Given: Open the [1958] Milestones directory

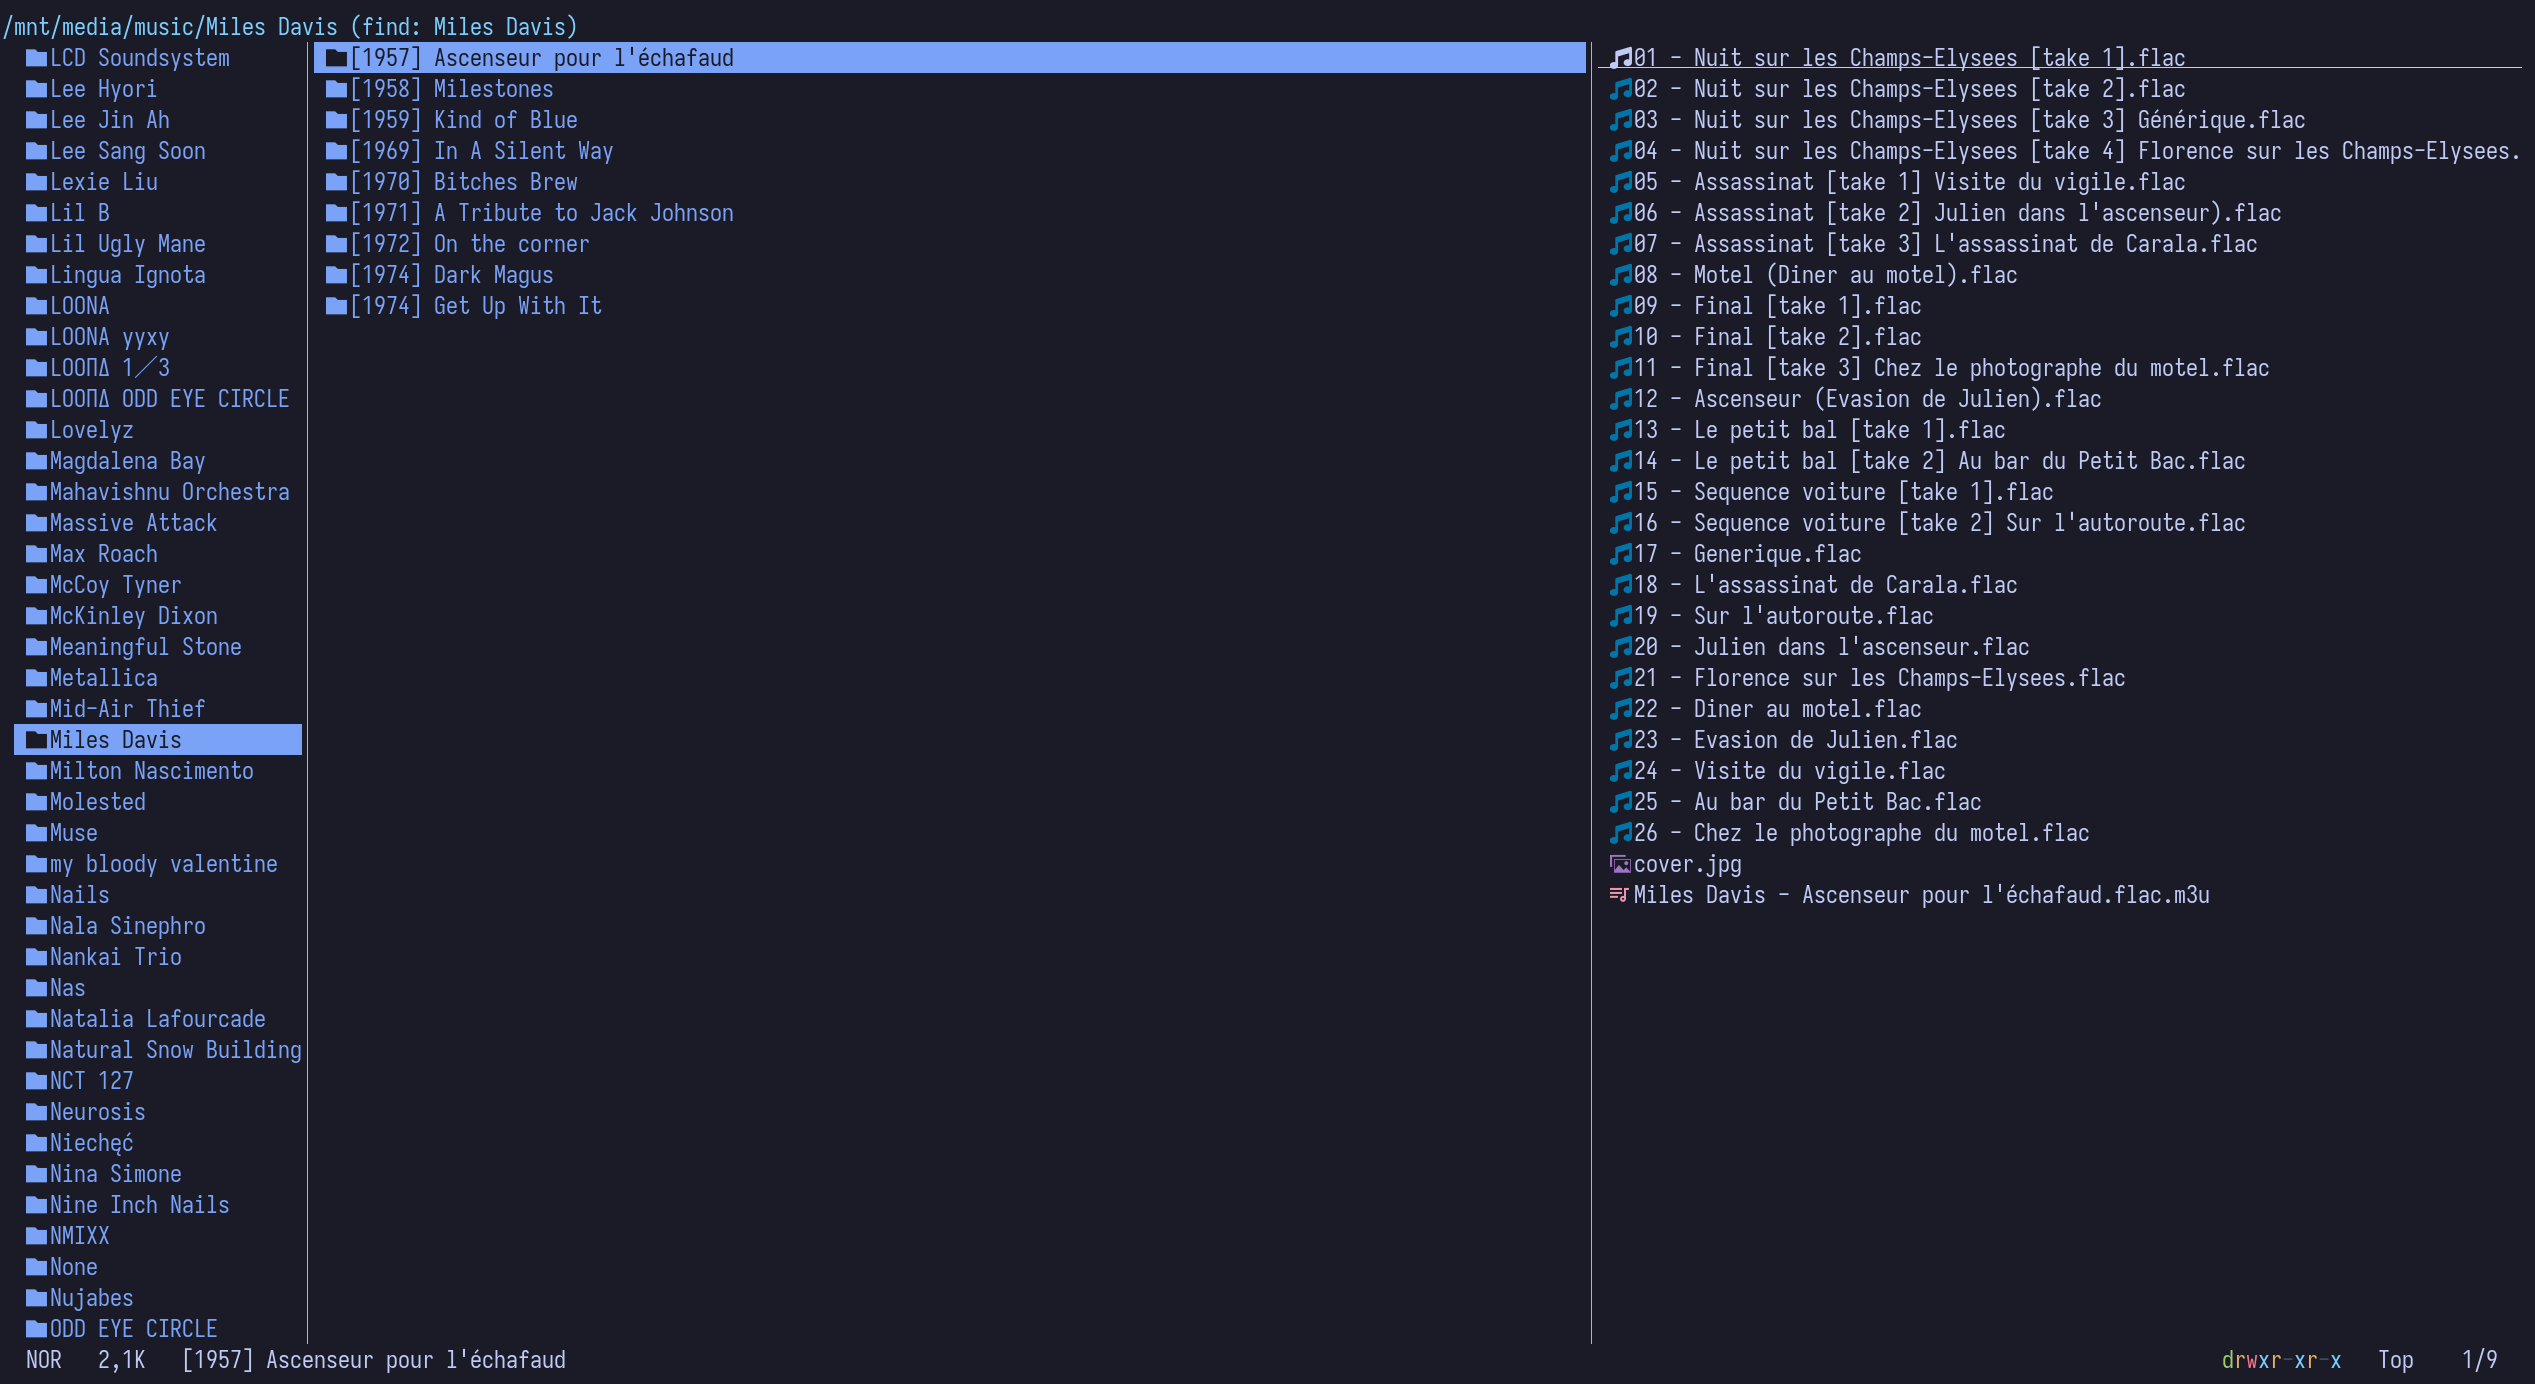Looking at the screenshot, I should (x=451, y=89).
